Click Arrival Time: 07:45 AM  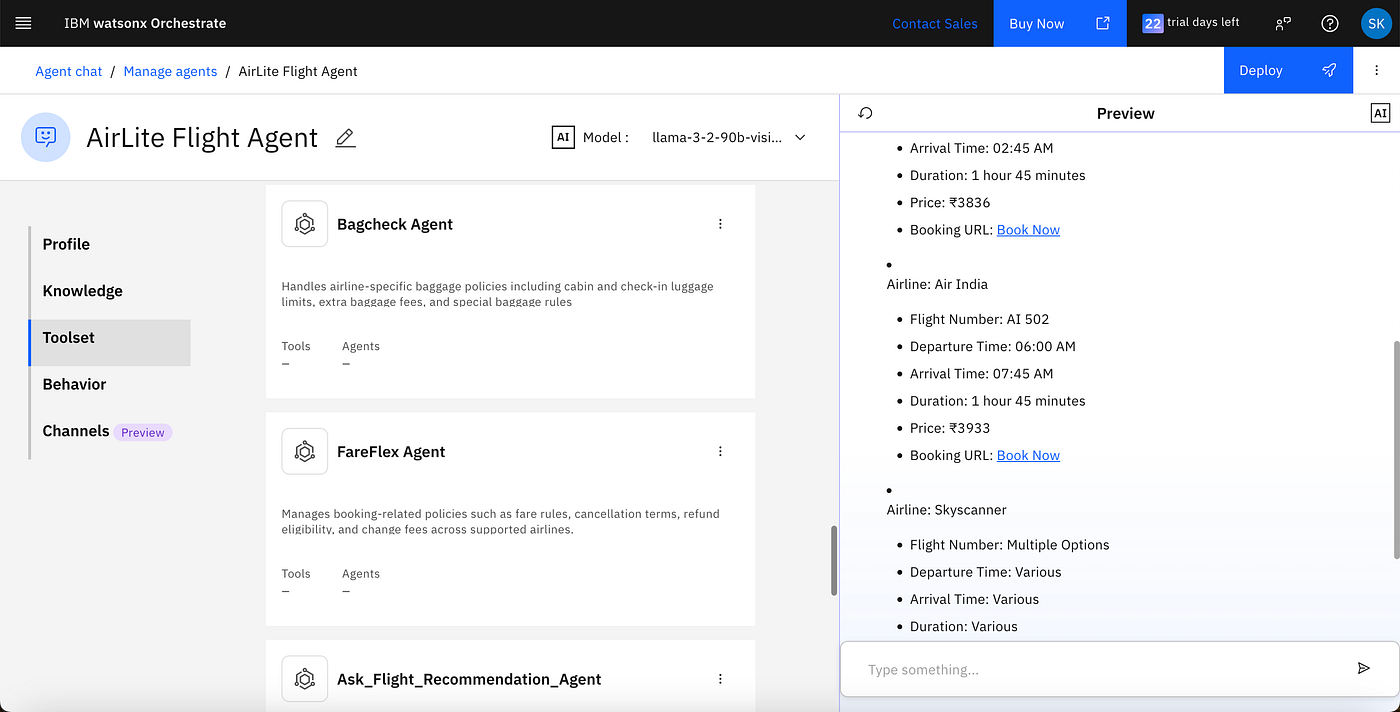tap(982, 374)
